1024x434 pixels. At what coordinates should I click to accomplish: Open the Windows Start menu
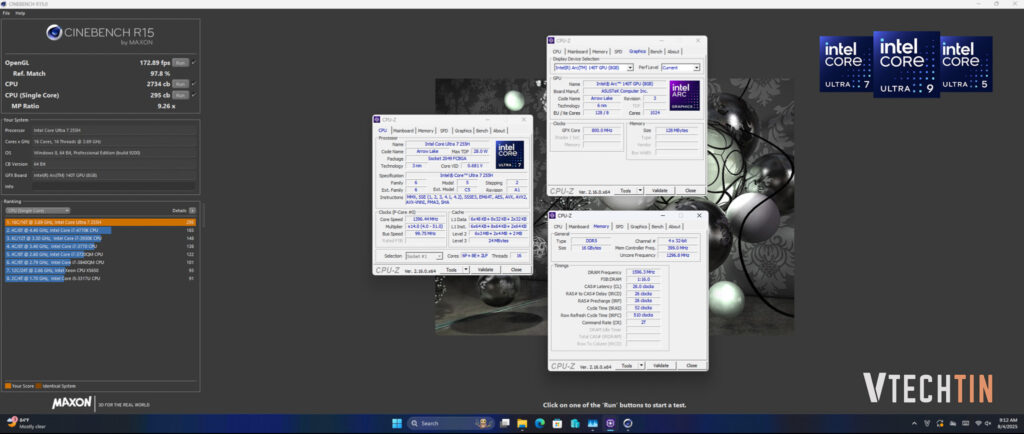click(x=397, y=423)
